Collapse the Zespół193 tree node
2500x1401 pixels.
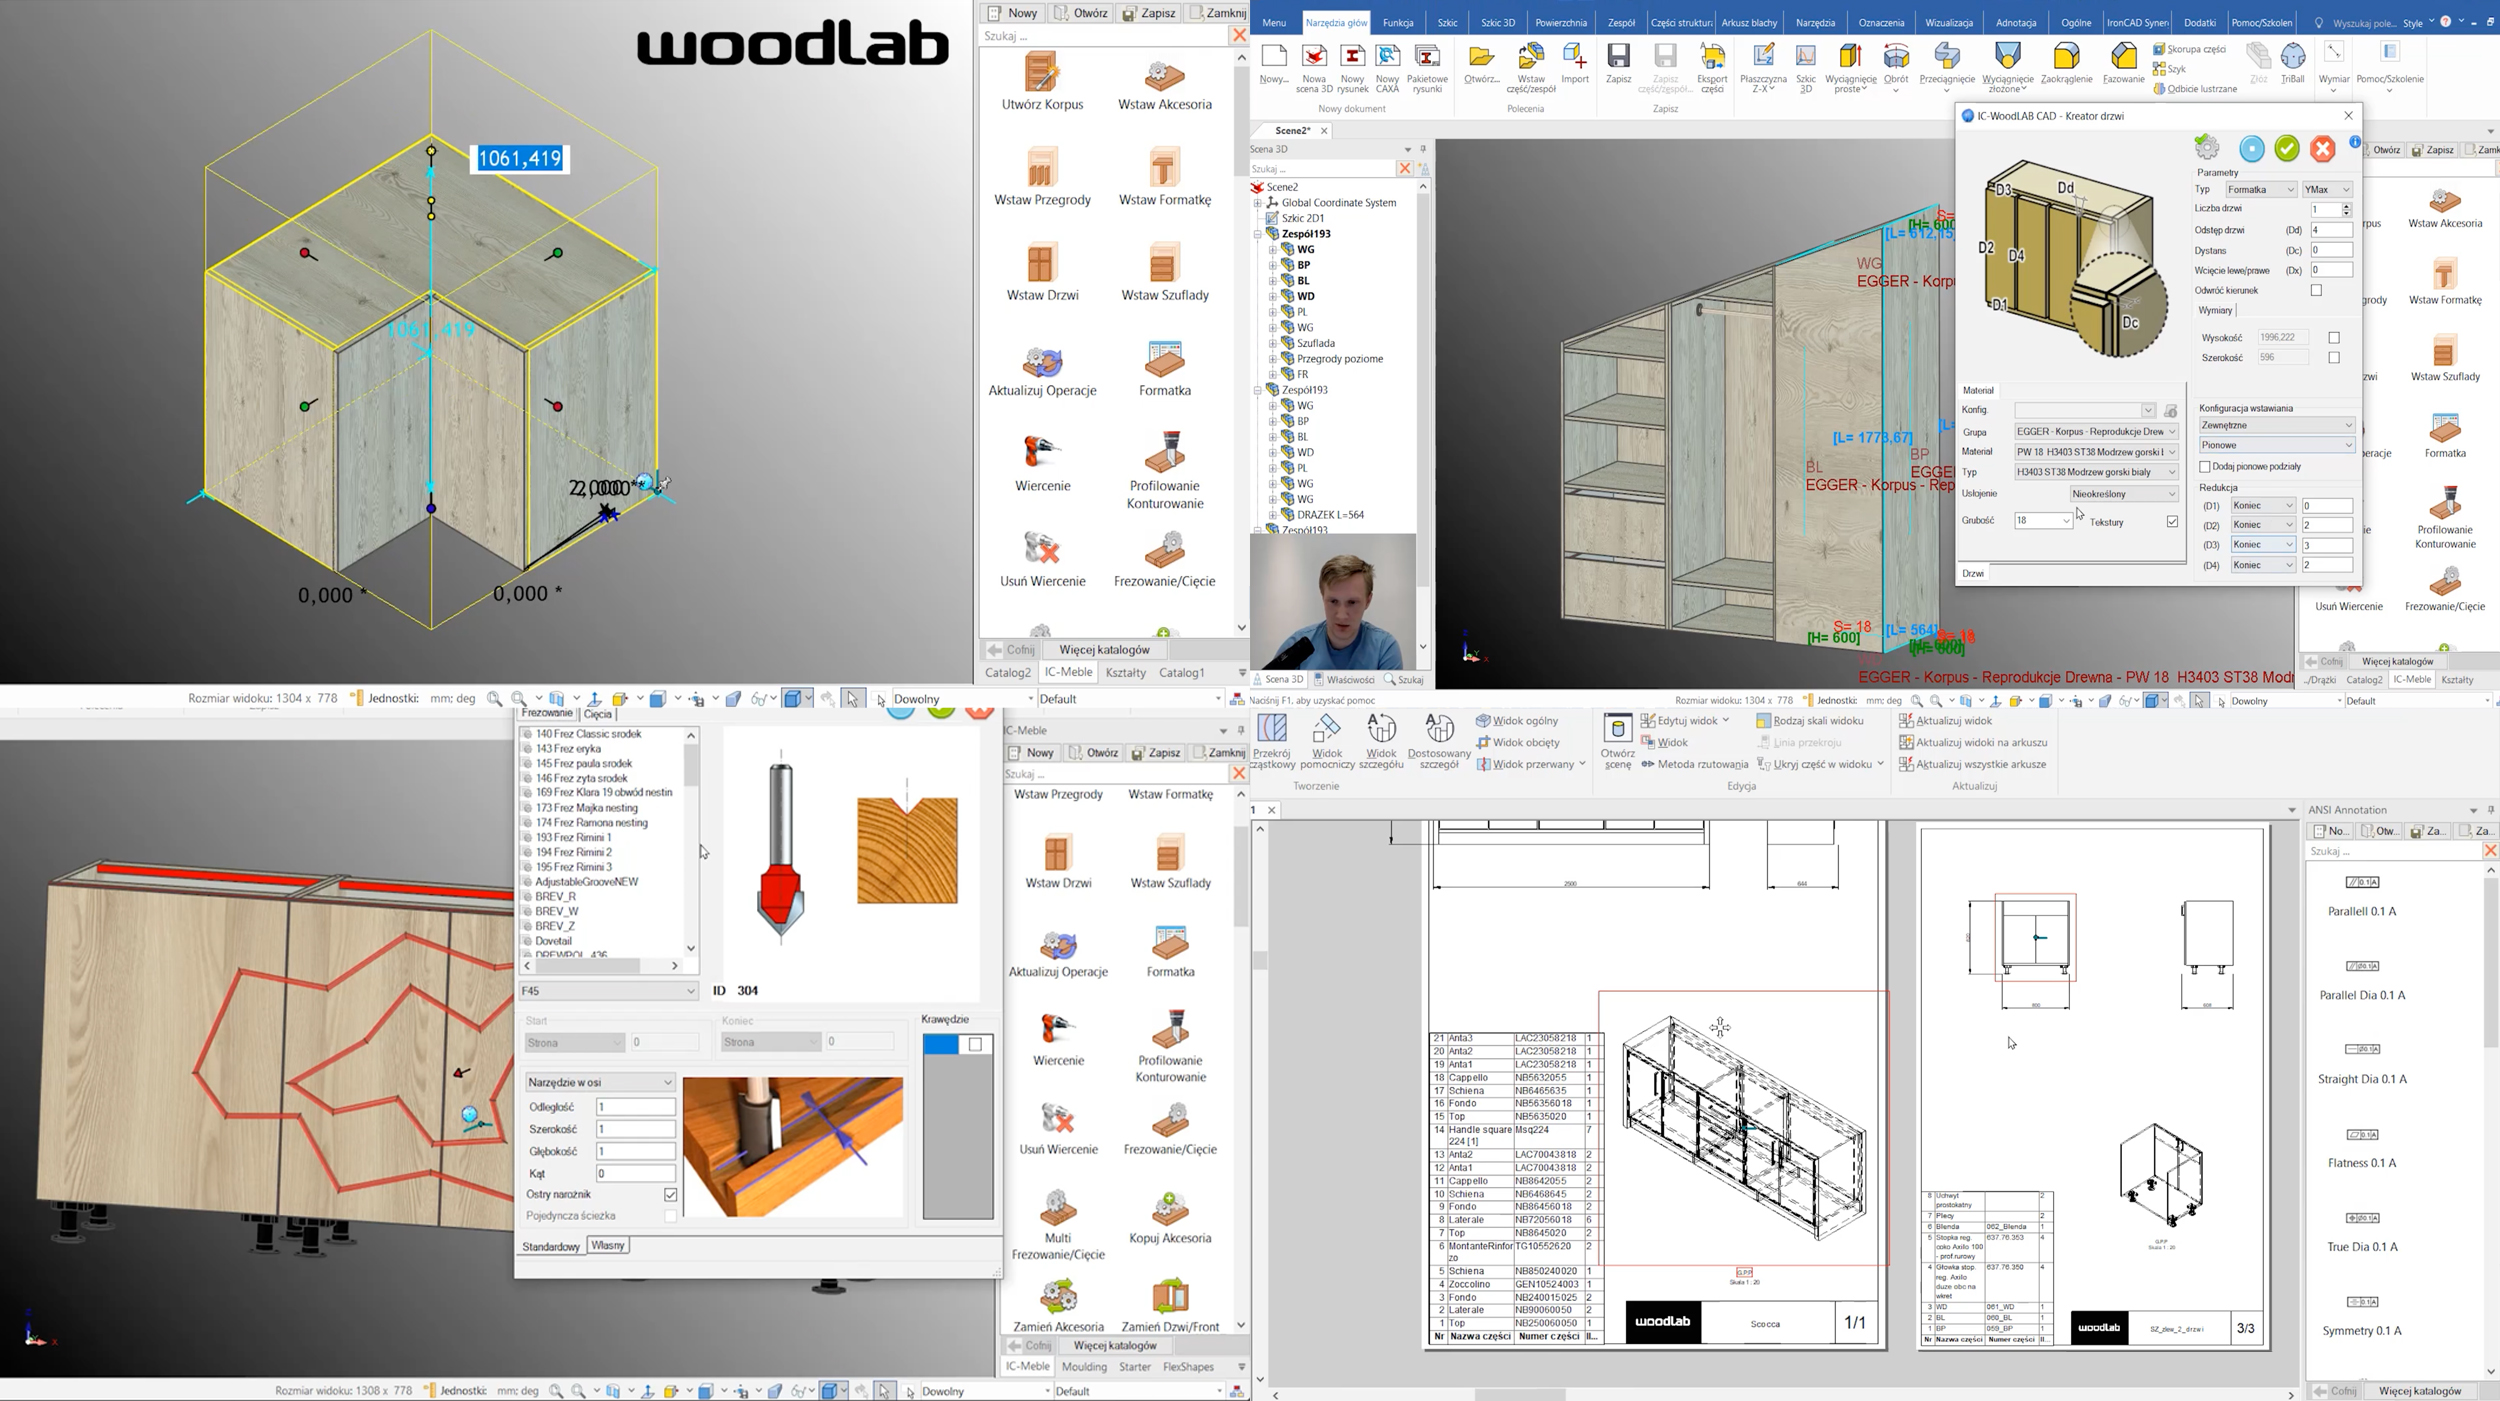[1258, 234]
